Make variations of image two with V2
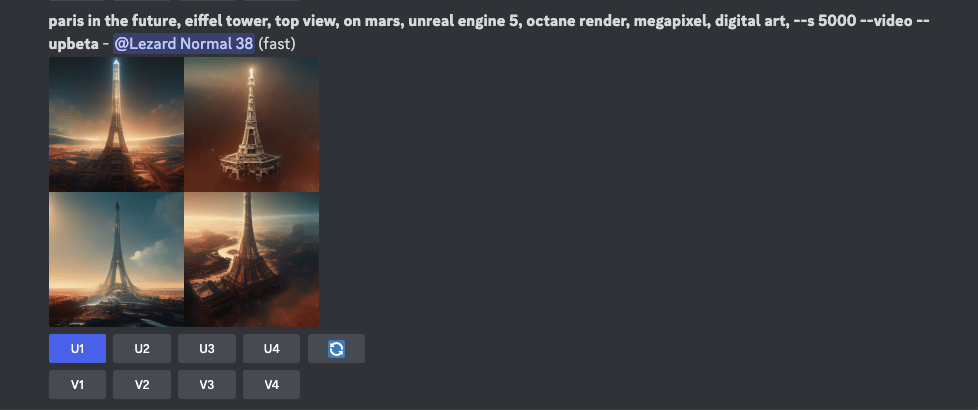This screenshot has width=978, height=410. click(142, 384)
